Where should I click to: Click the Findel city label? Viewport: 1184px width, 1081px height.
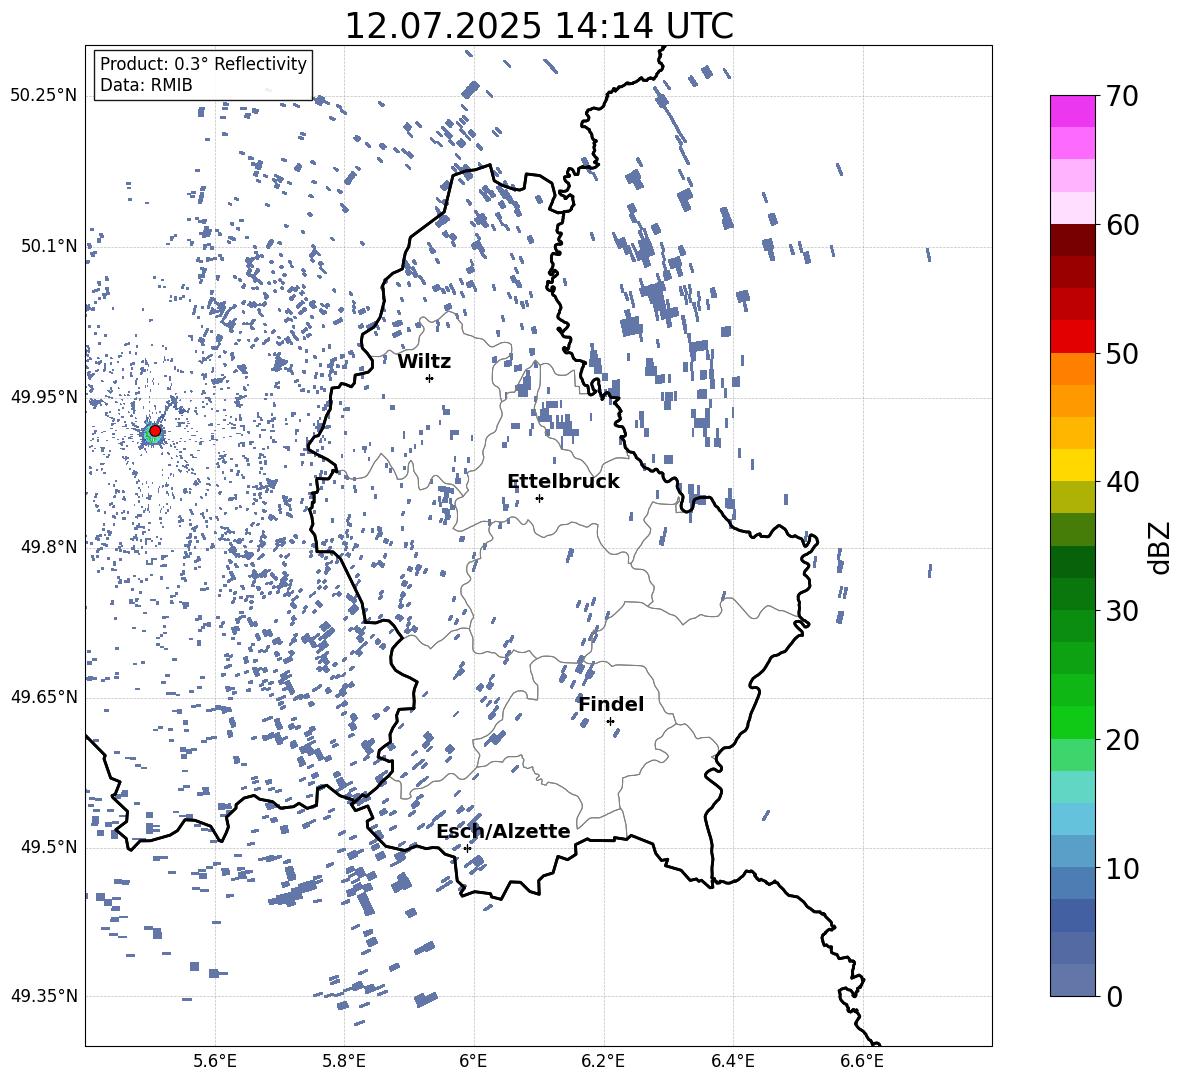click(x=611, y=704)
